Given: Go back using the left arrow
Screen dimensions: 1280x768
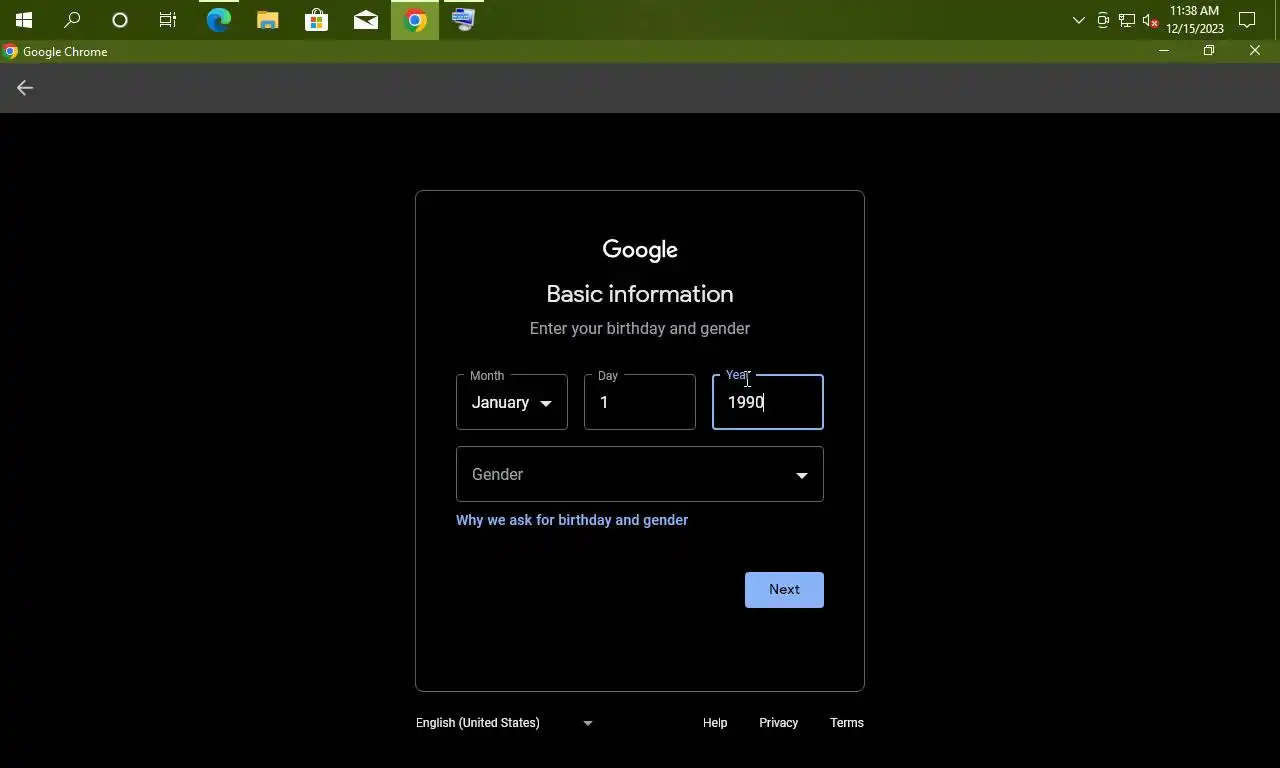Looking at the screenshot, I should point(25,88).
